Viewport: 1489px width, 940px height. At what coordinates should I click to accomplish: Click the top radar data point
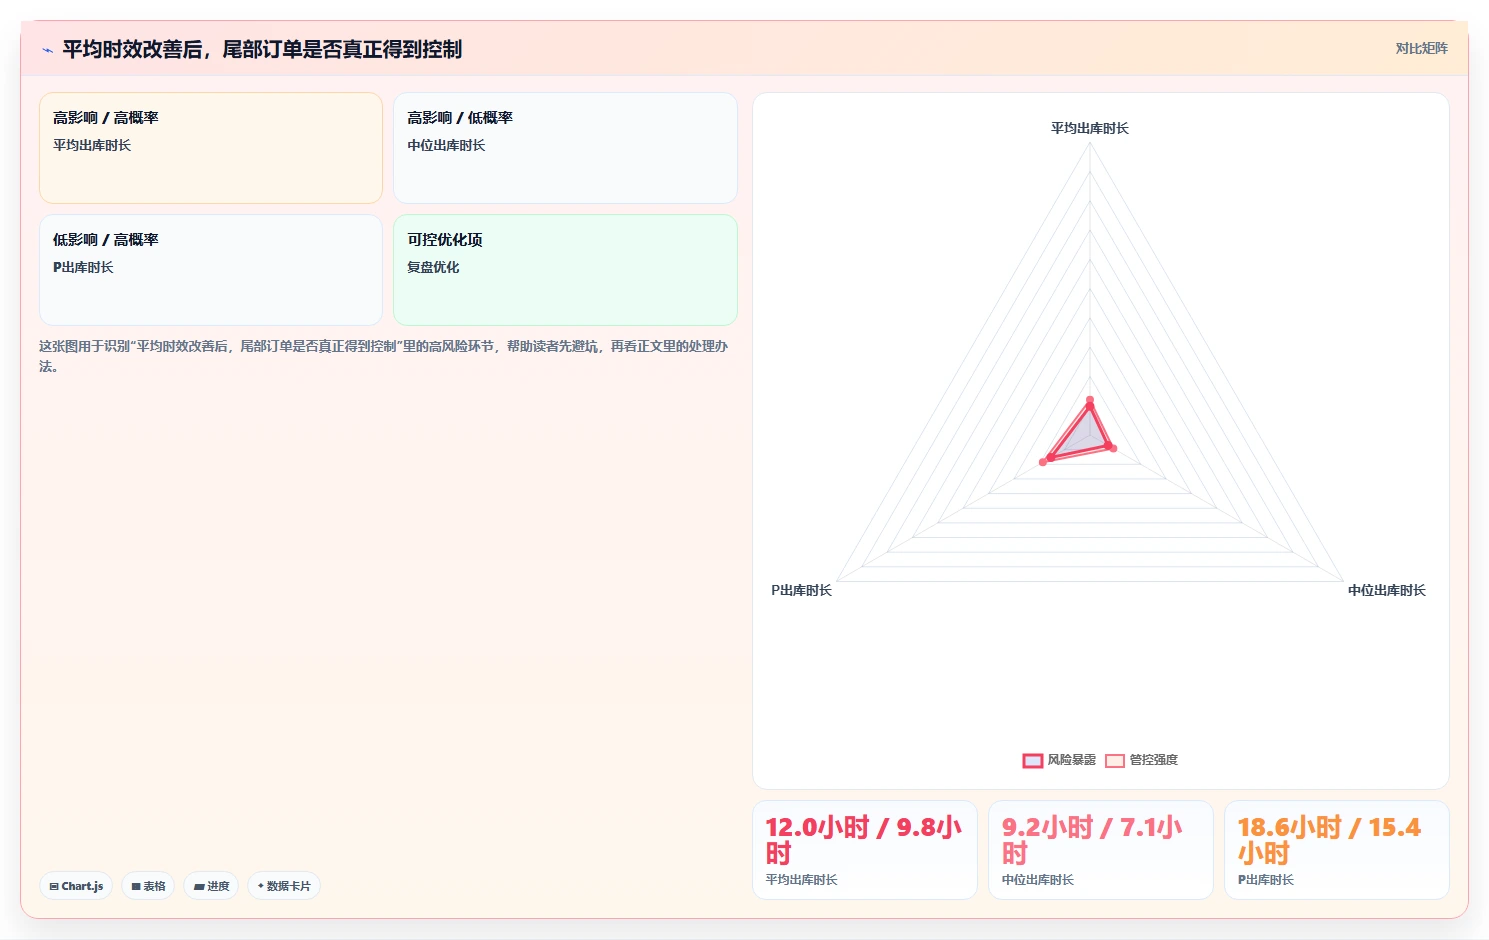[1090, 400]
